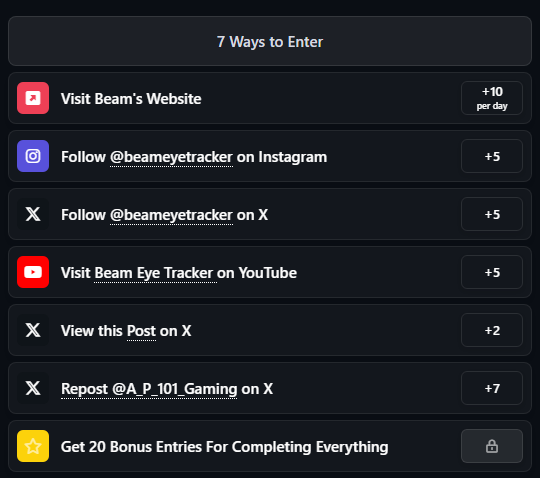
Task: Expand the Follow @beameyetracker on X entry
Action: click(x=270, y=214)
